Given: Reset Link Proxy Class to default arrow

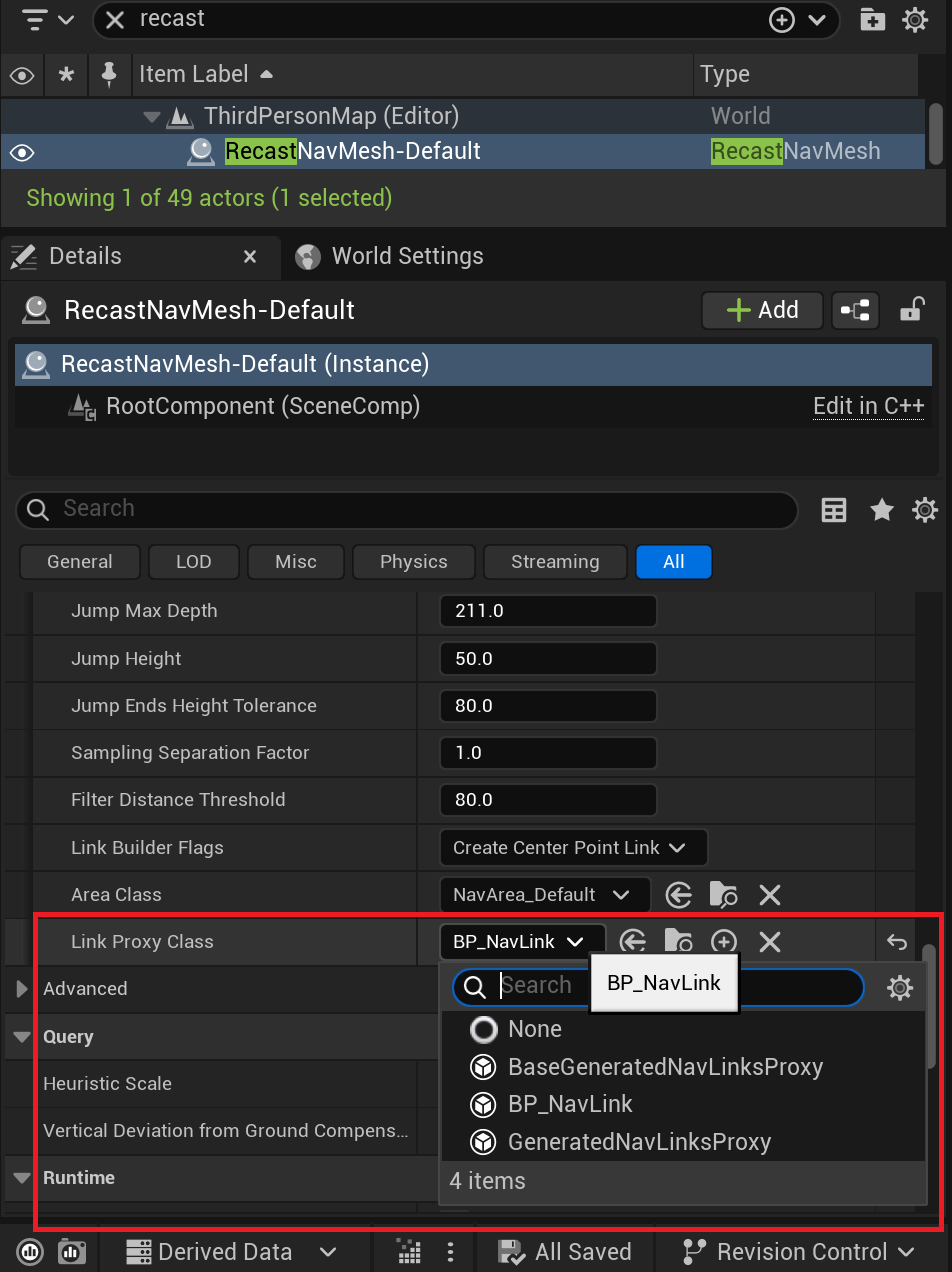Looking at the screenshot, I should 896,942.
